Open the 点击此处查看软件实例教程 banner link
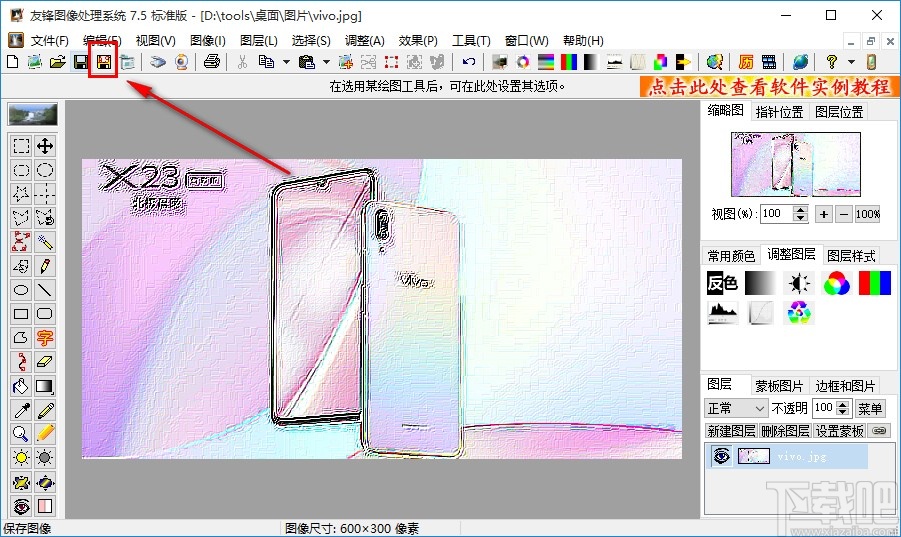901x537 pixels. click(768, 87)
